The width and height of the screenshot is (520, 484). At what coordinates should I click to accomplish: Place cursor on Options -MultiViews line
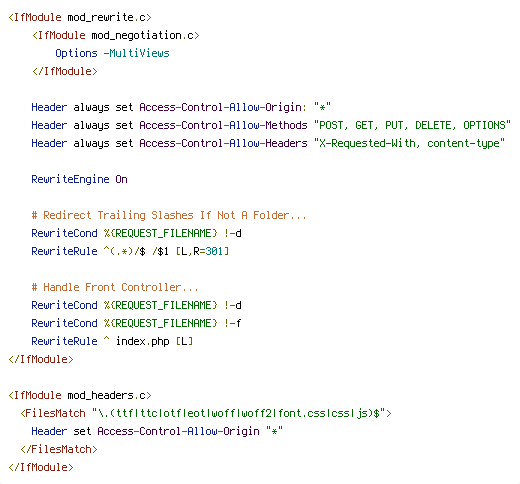[112, 53]
